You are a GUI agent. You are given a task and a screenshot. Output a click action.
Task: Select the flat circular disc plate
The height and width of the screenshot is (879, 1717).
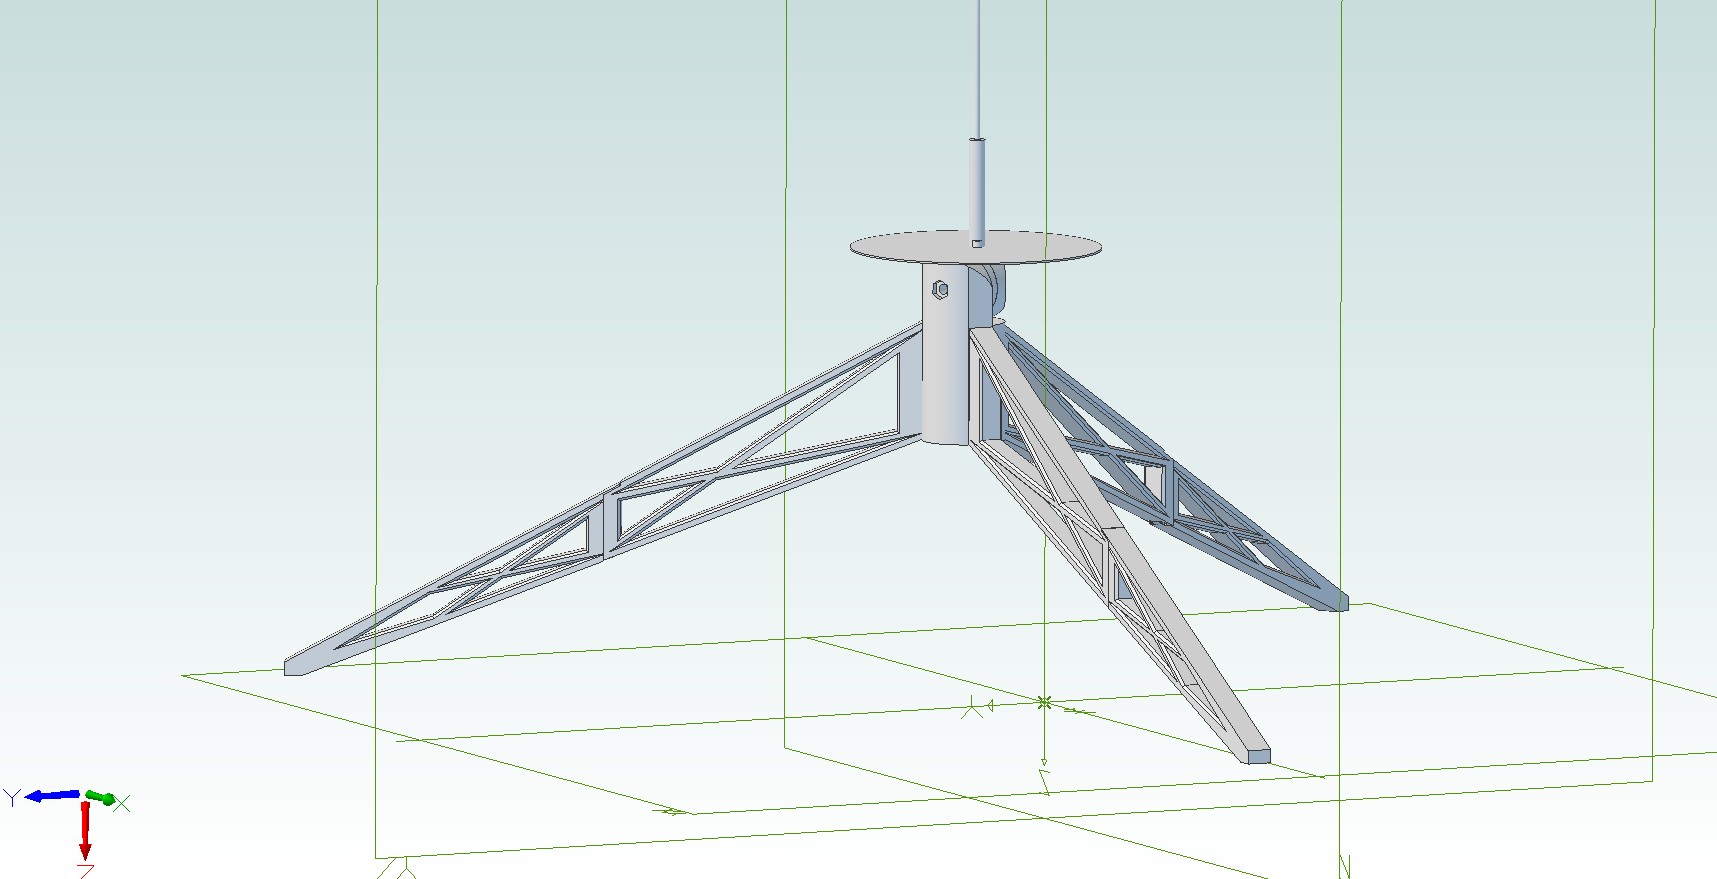[976, 246]
